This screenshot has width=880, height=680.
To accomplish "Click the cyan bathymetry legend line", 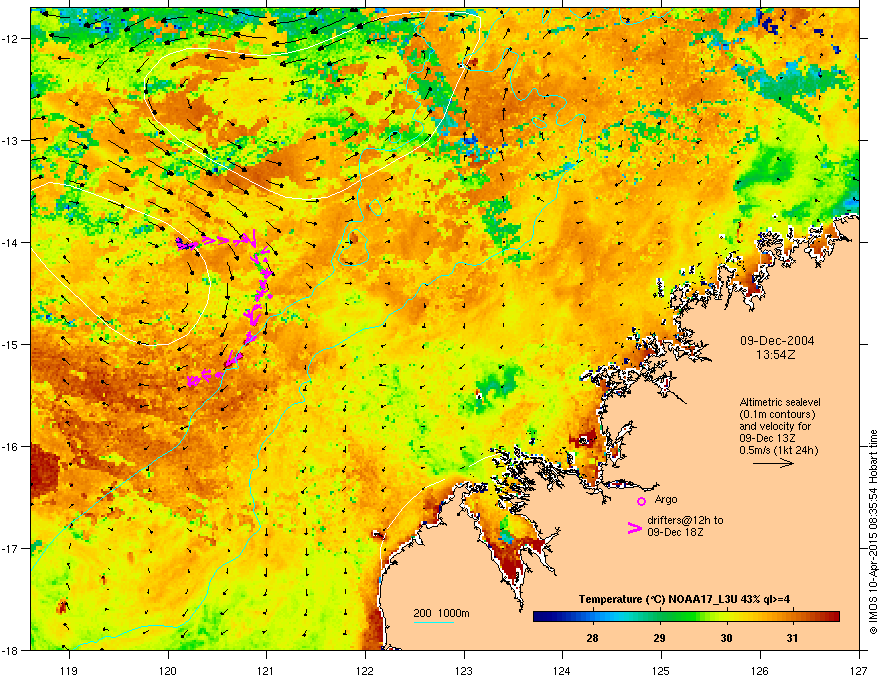I will pyautogui.click(x=434, y=622).
